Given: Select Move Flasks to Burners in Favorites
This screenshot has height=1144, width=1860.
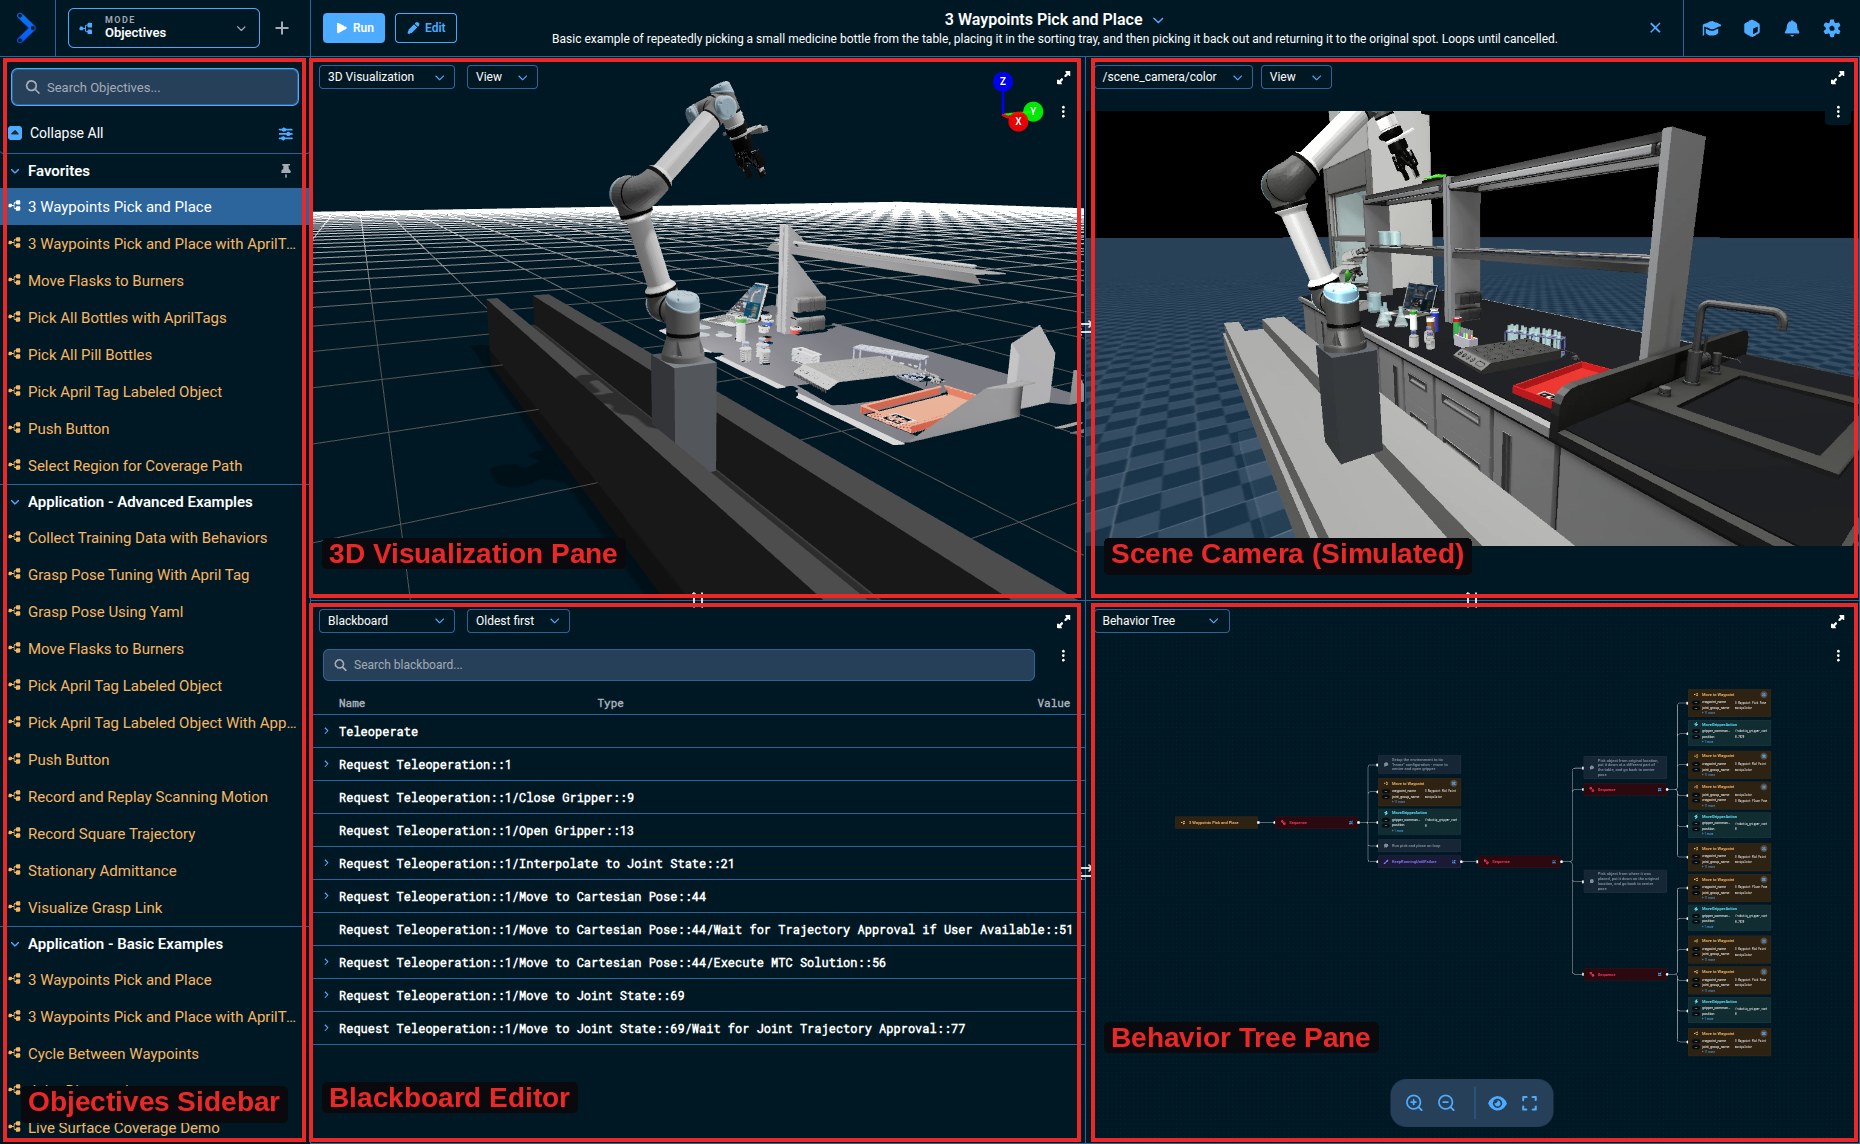Looking at the screenshot, I should 106,281.
